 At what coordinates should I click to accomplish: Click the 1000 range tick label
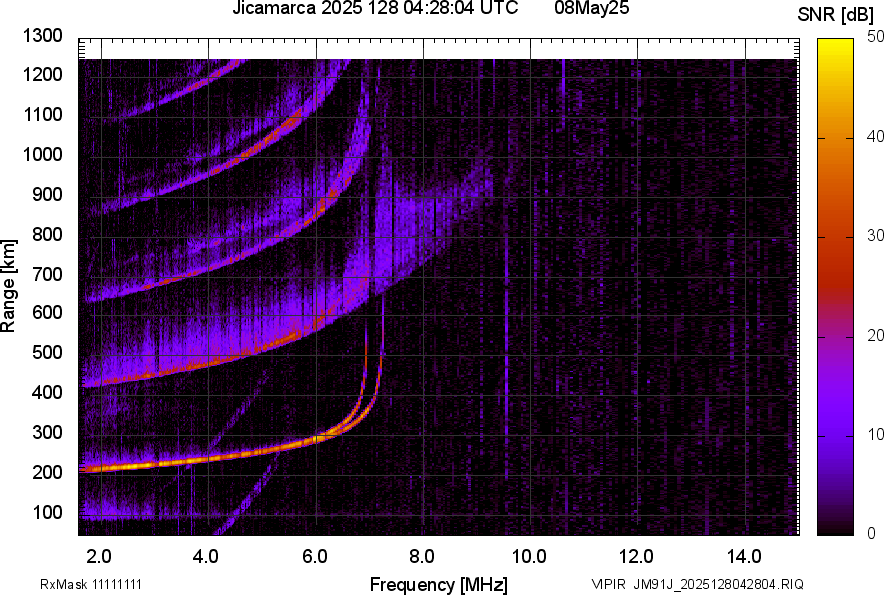[x=42, y=154]
